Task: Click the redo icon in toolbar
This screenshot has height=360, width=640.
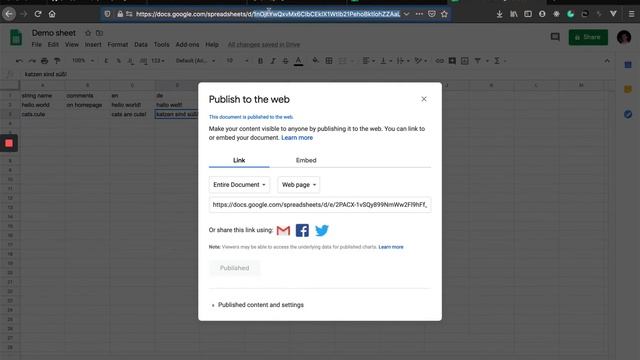Action: (32, 61)
